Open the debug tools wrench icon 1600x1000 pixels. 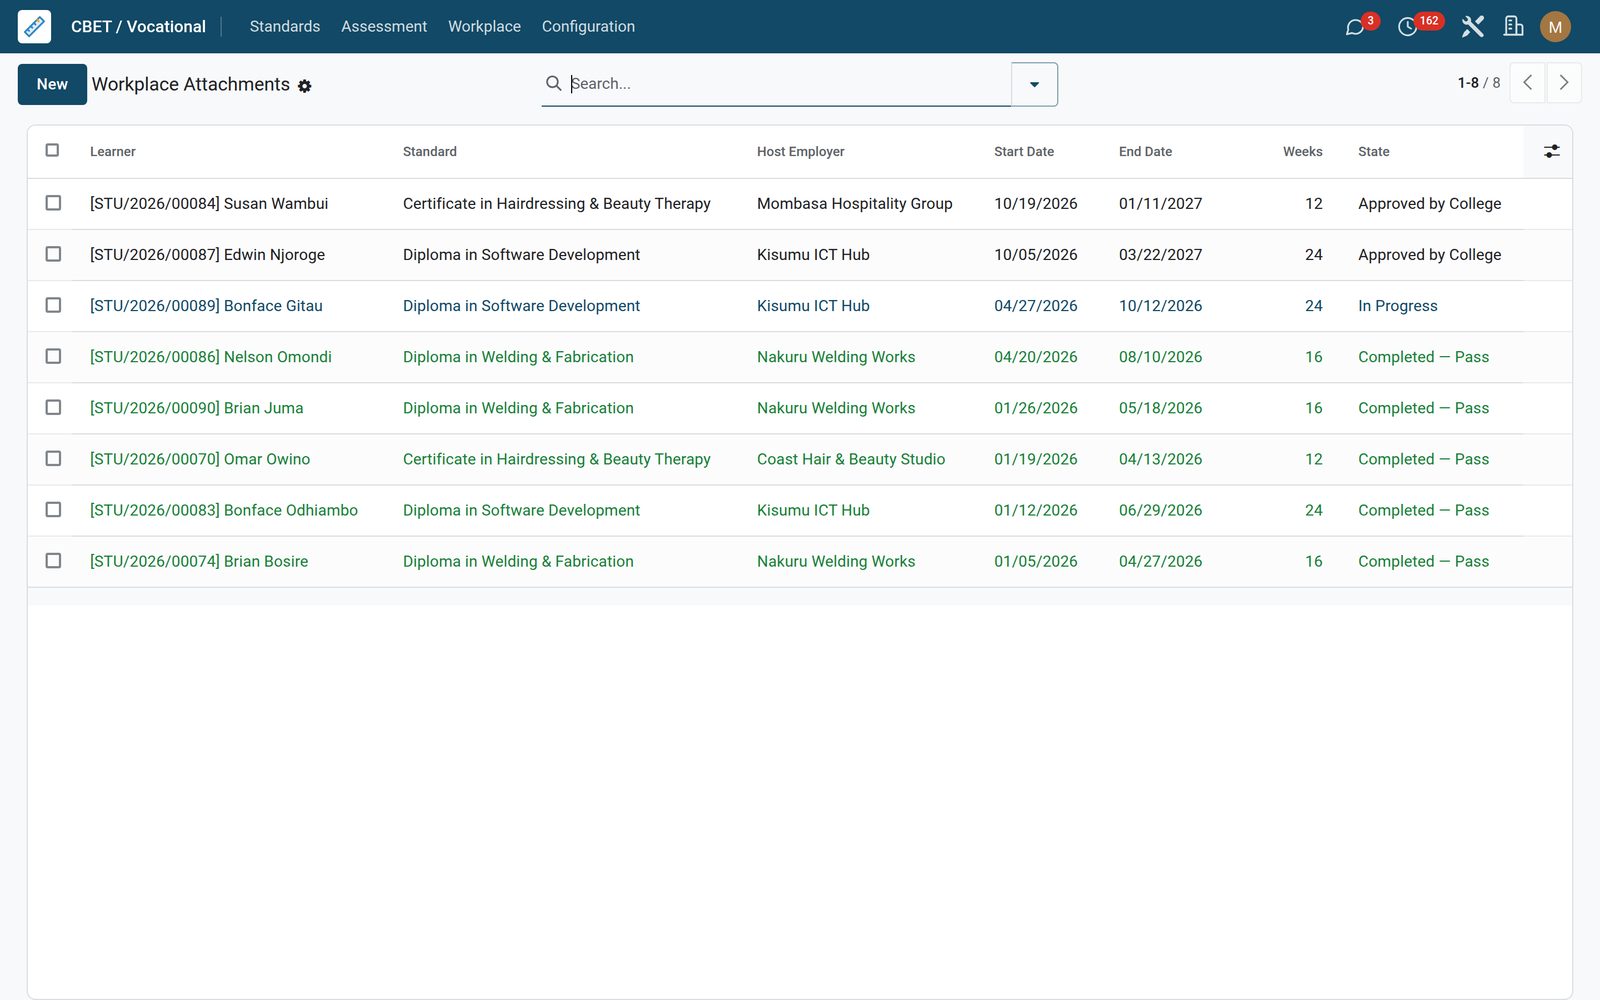coord(1472,27)
